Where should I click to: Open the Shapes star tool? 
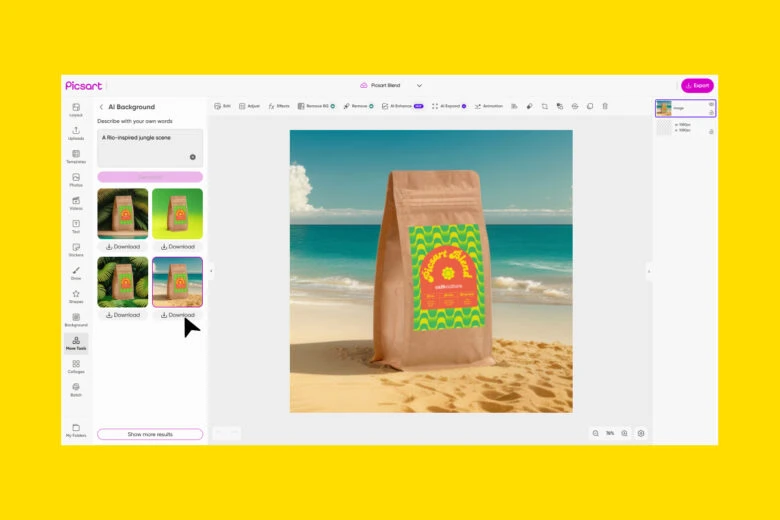click(x=76, y=296)
